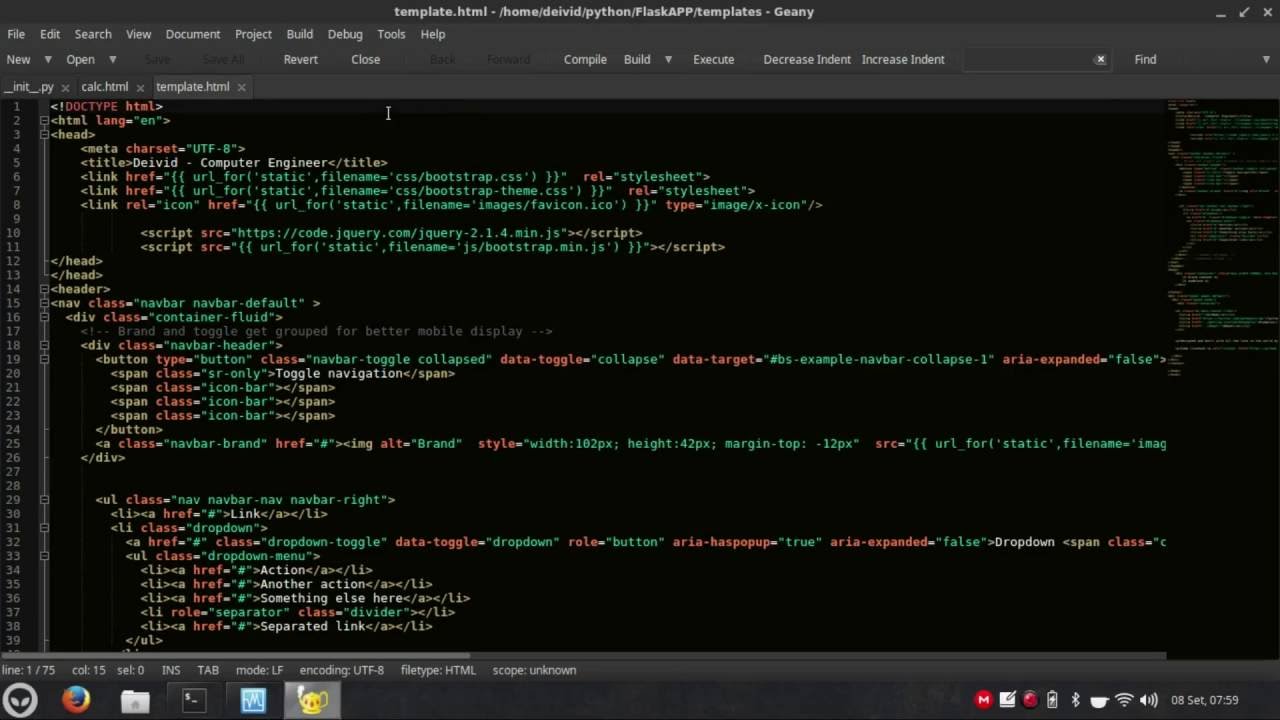Click the Build toolbar button
Image resolution: width=1280 pixels, height=720 pixels.
[637, 59]
